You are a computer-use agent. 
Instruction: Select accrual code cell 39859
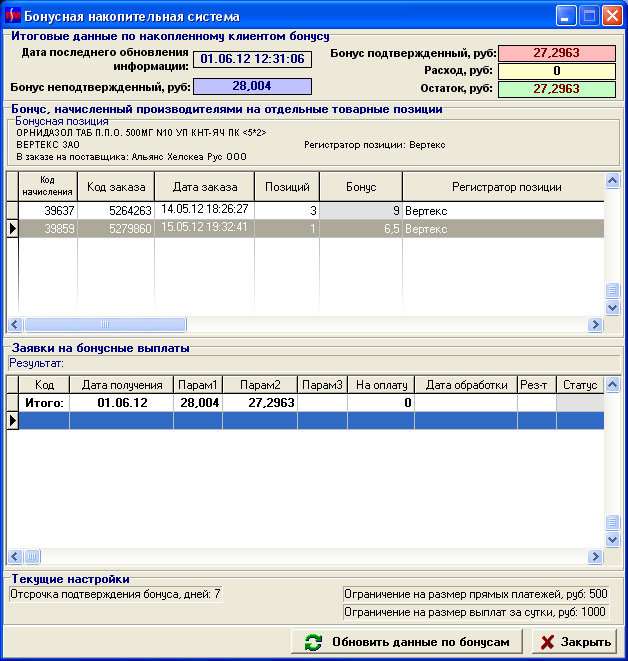coord(48,228)
